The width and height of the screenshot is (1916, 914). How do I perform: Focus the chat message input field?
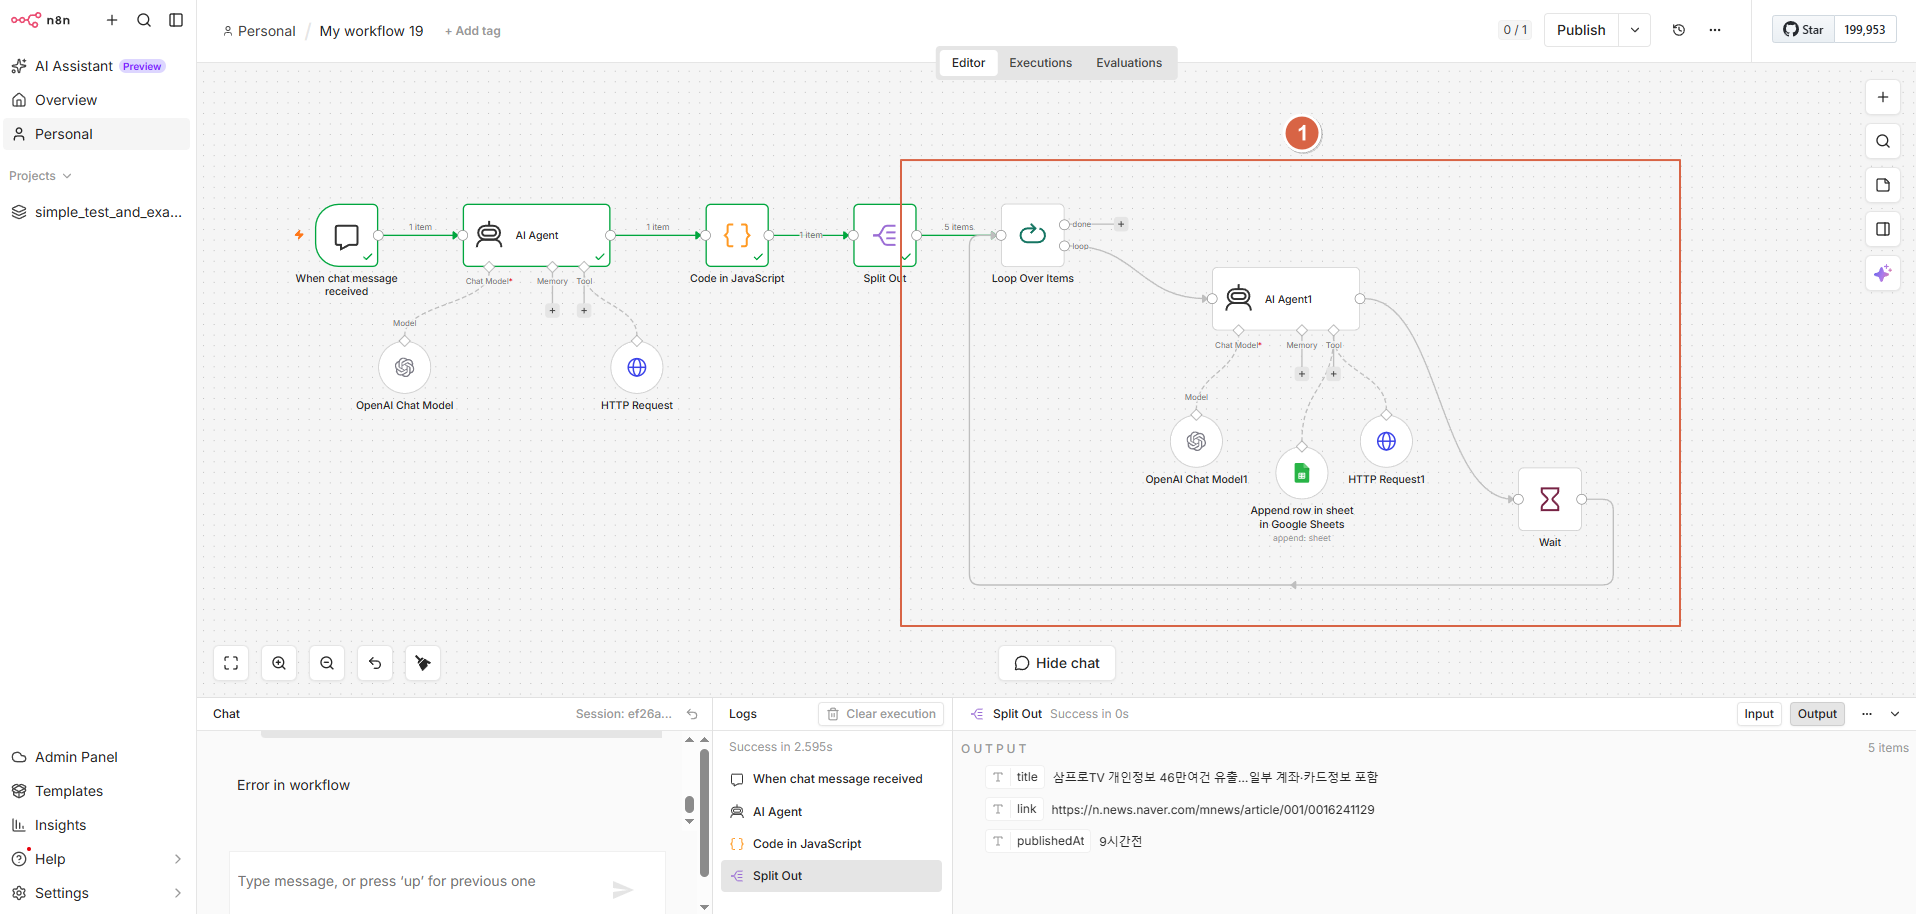[x=420, y=881]
